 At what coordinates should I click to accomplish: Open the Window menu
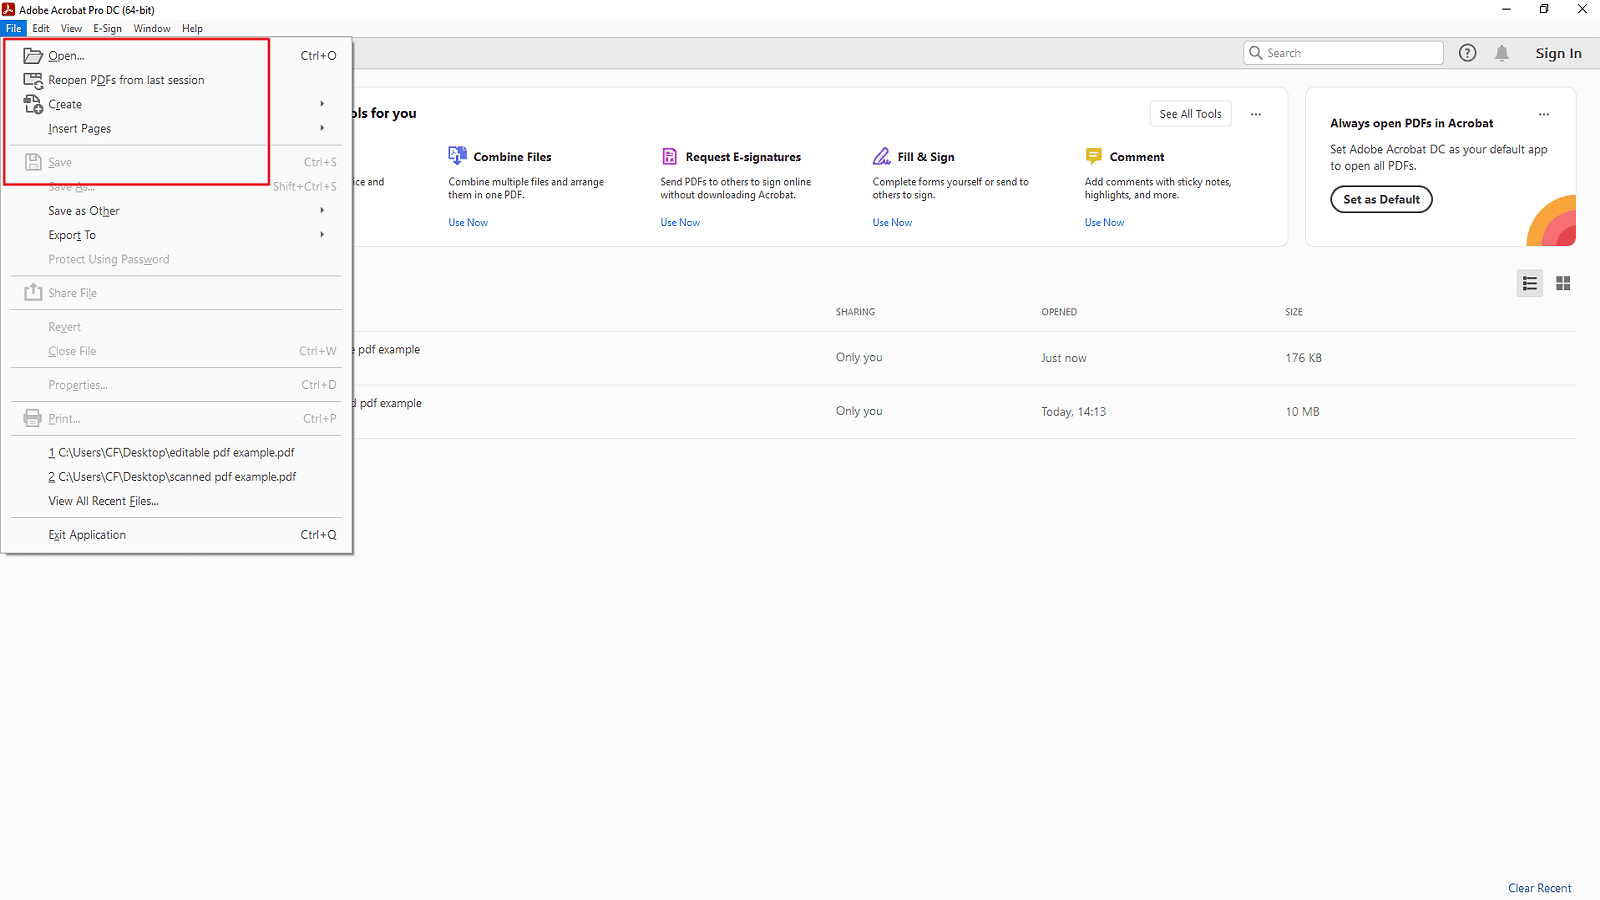(152, 28)
